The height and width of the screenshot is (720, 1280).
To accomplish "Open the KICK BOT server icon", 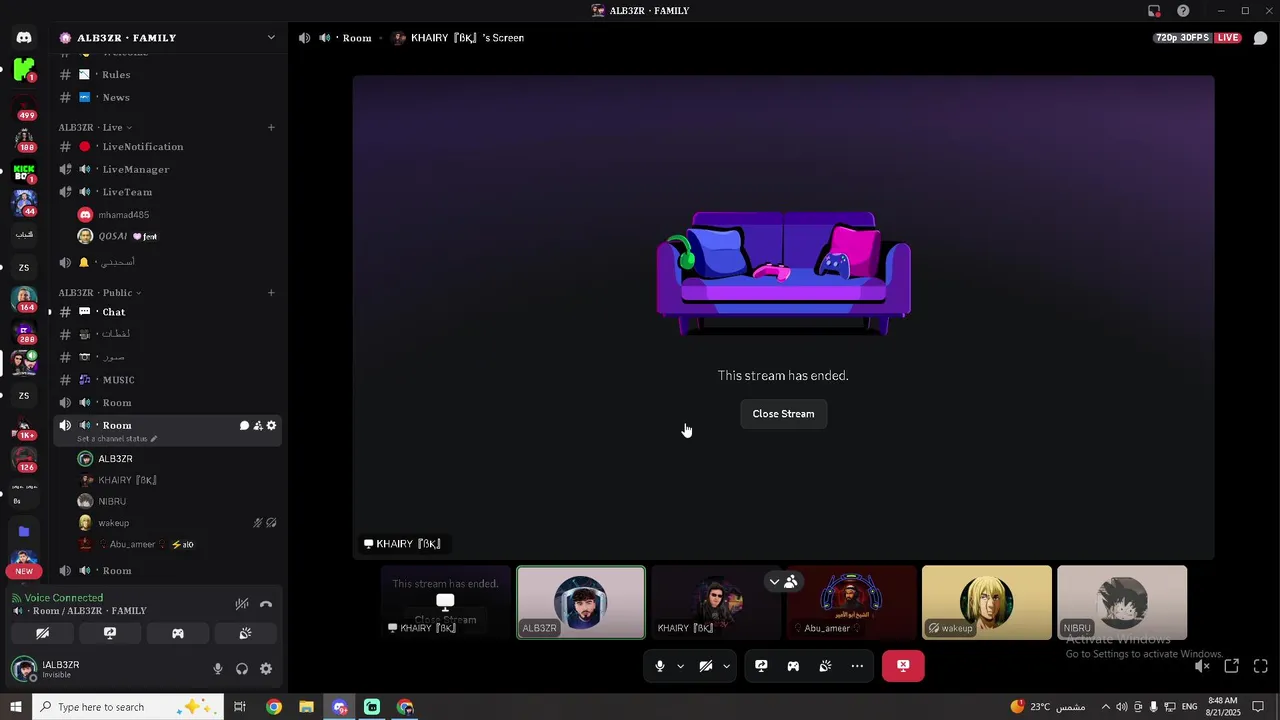I will pyautogui.click(x=24, y=171).
